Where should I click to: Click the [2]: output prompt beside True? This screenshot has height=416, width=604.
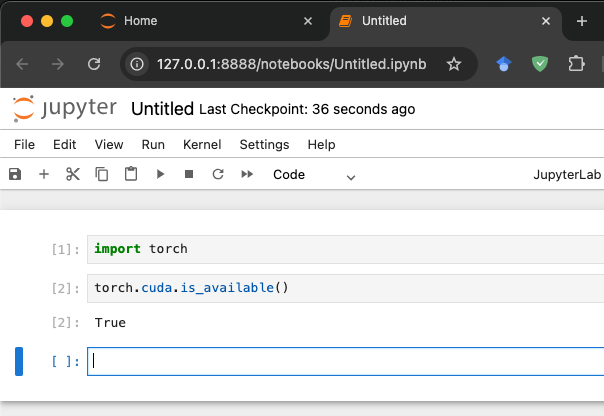pos(65,322)
